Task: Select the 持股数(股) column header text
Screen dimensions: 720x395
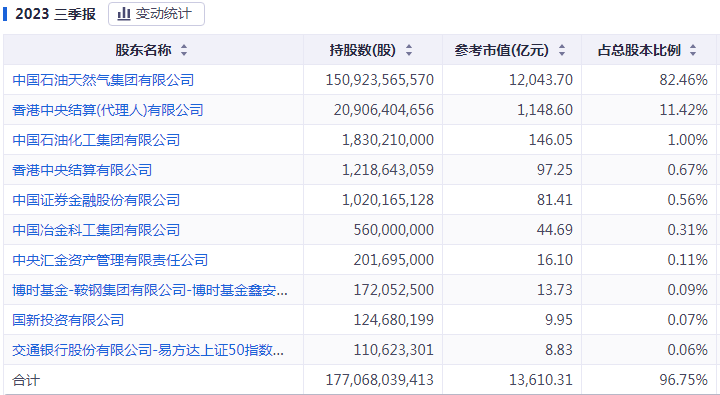Action: coord(363,50)
